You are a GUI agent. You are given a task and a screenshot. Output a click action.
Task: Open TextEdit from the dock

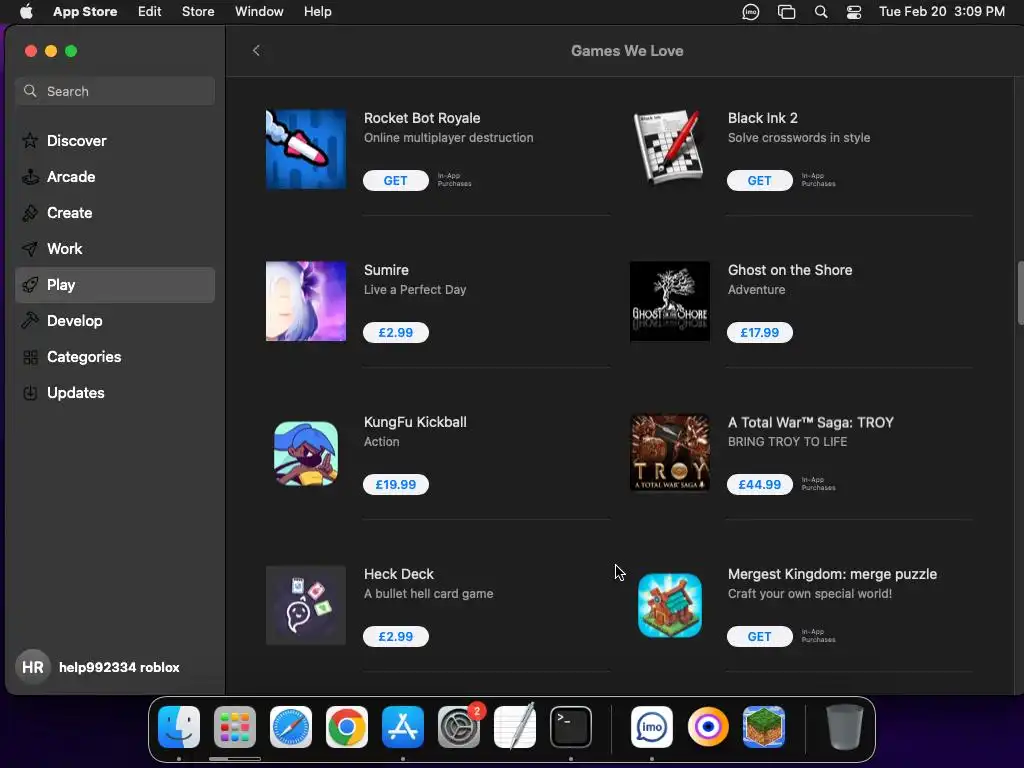pyautogui.click(x=515, y=727)
